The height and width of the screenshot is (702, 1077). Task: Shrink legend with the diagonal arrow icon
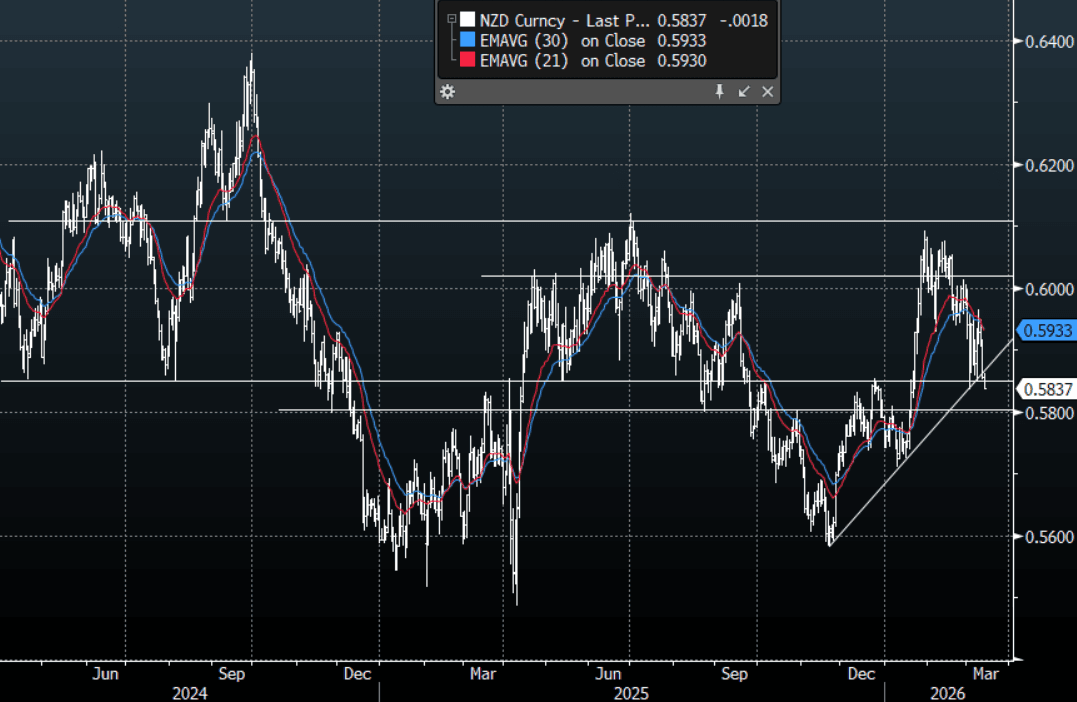(x=743, y=91)
